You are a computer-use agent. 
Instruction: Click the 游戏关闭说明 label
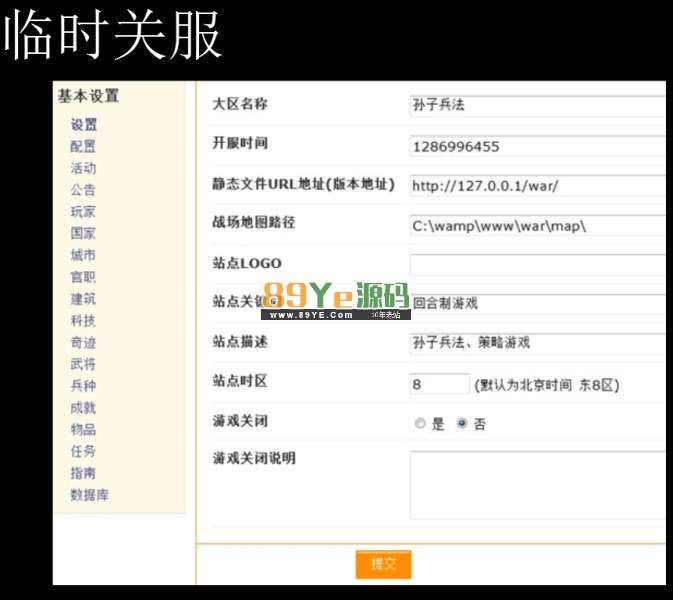click(x=254, y=458)
